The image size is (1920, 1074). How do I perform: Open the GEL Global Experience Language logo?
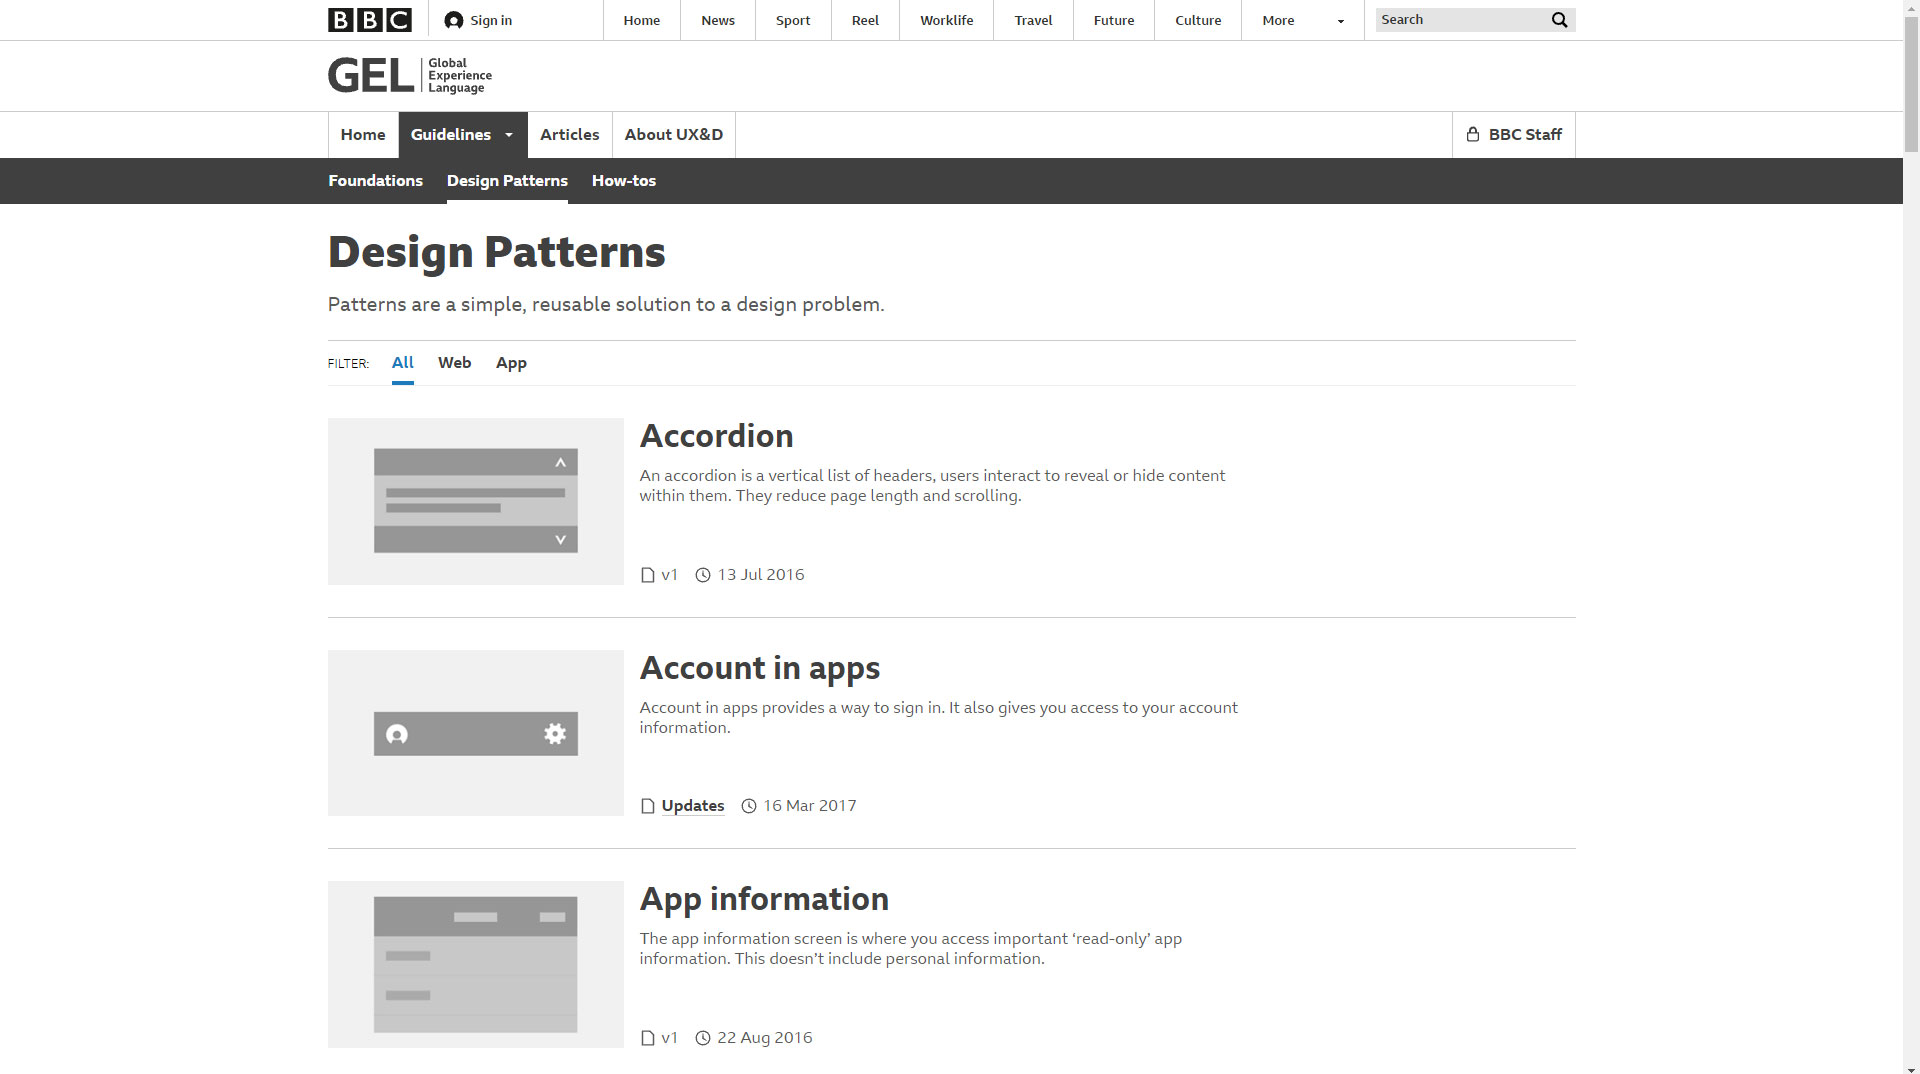click(410, 76)
